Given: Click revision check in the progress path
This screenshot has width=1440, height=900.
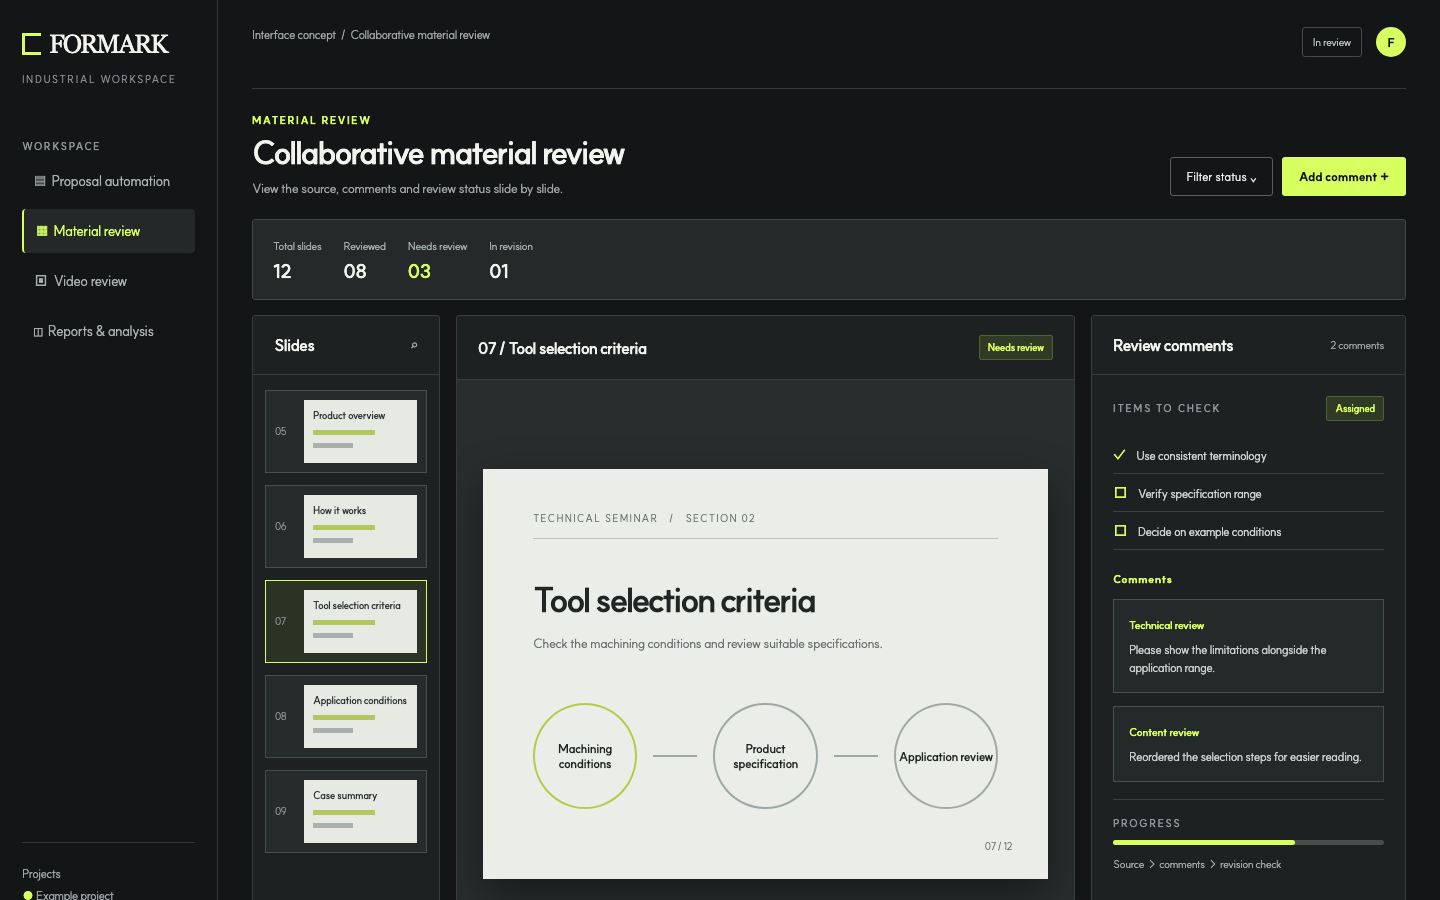Looking at the screenshot, I should [1250, 864].
